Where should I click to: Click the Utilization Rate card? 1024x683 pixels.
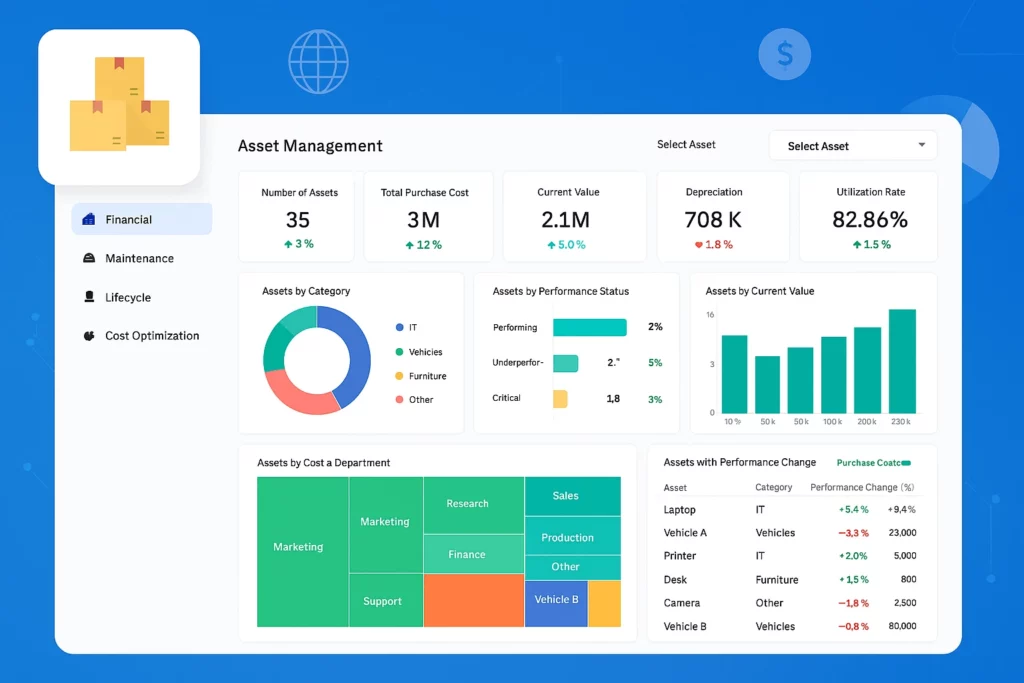pos(870,216)
